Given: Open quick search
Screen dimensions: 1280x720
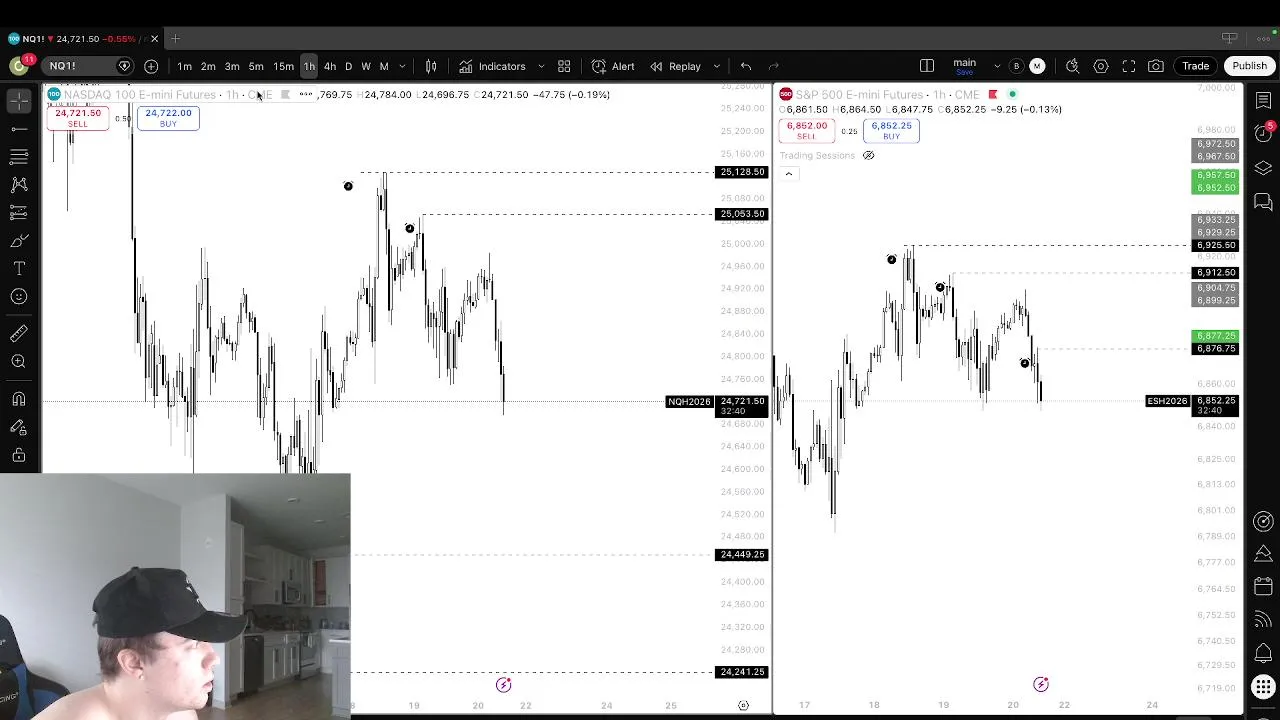Looking at the screenshot, I should (1072, 66).
